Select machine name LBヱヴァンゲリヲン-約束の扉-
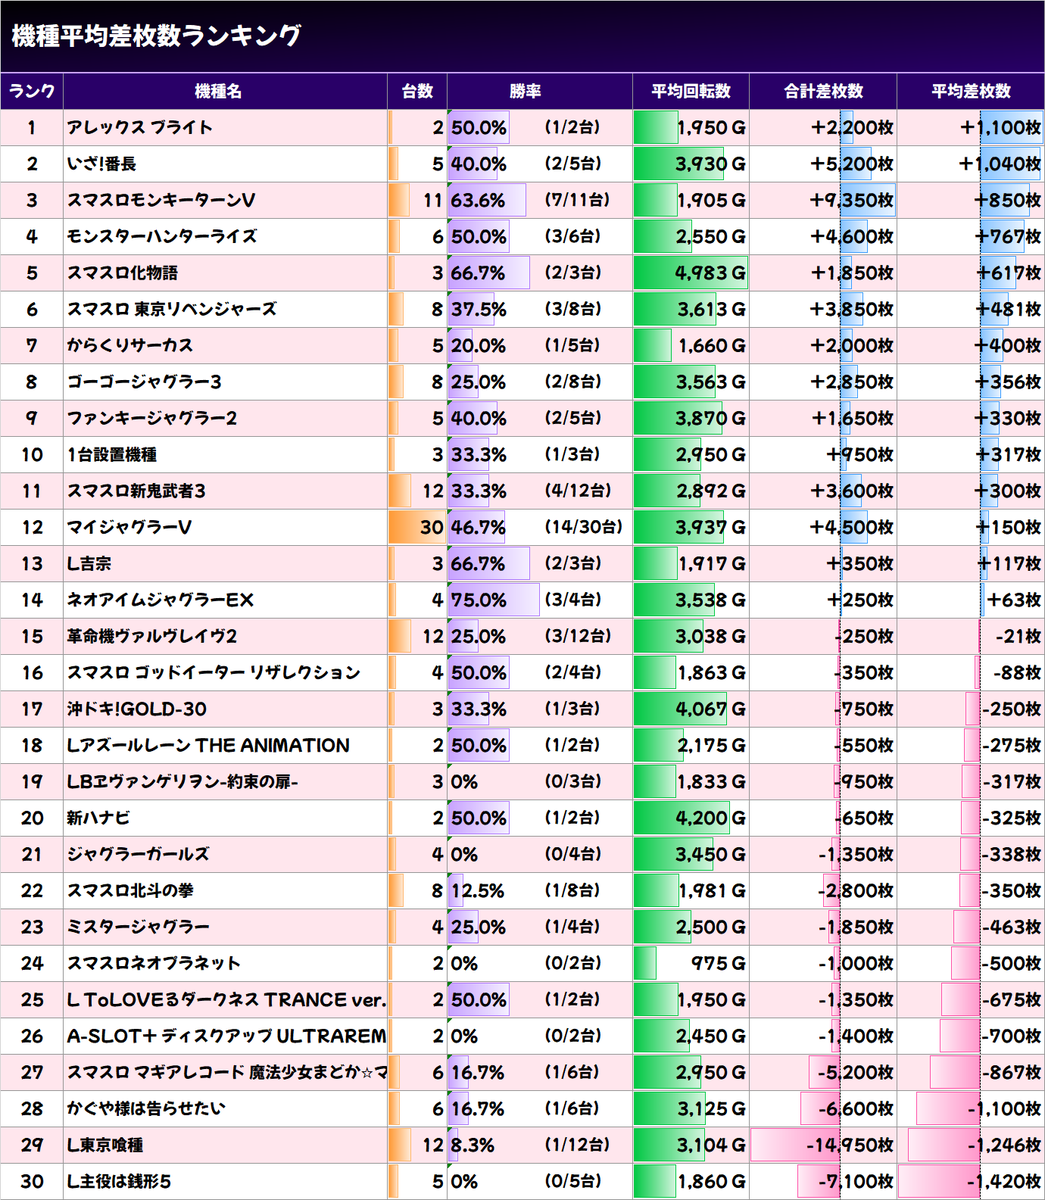This screenshot has width=1045, height=1200. click(183, 782)
